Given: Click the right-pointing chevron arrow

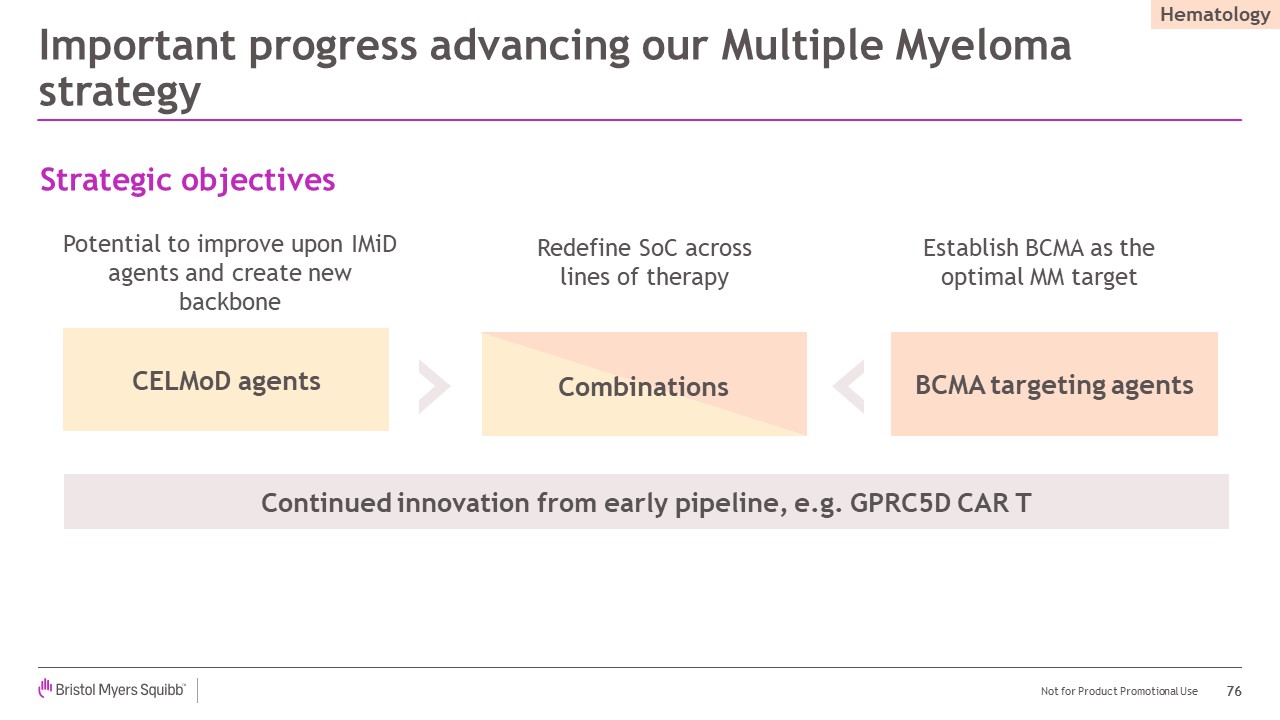Looking at the screenshot, I should point(435,387).
